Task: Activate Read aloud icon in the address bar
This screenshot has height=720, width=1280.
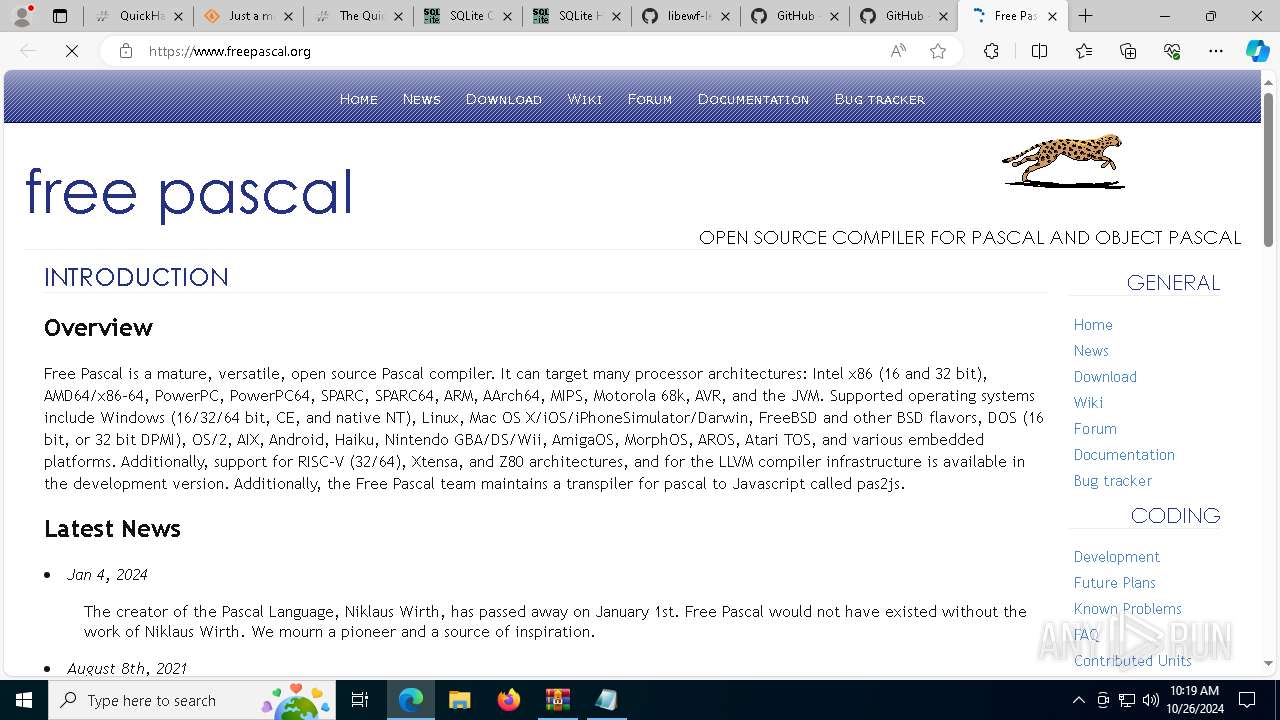Action: pyautogui.click(x=898, y=51)
